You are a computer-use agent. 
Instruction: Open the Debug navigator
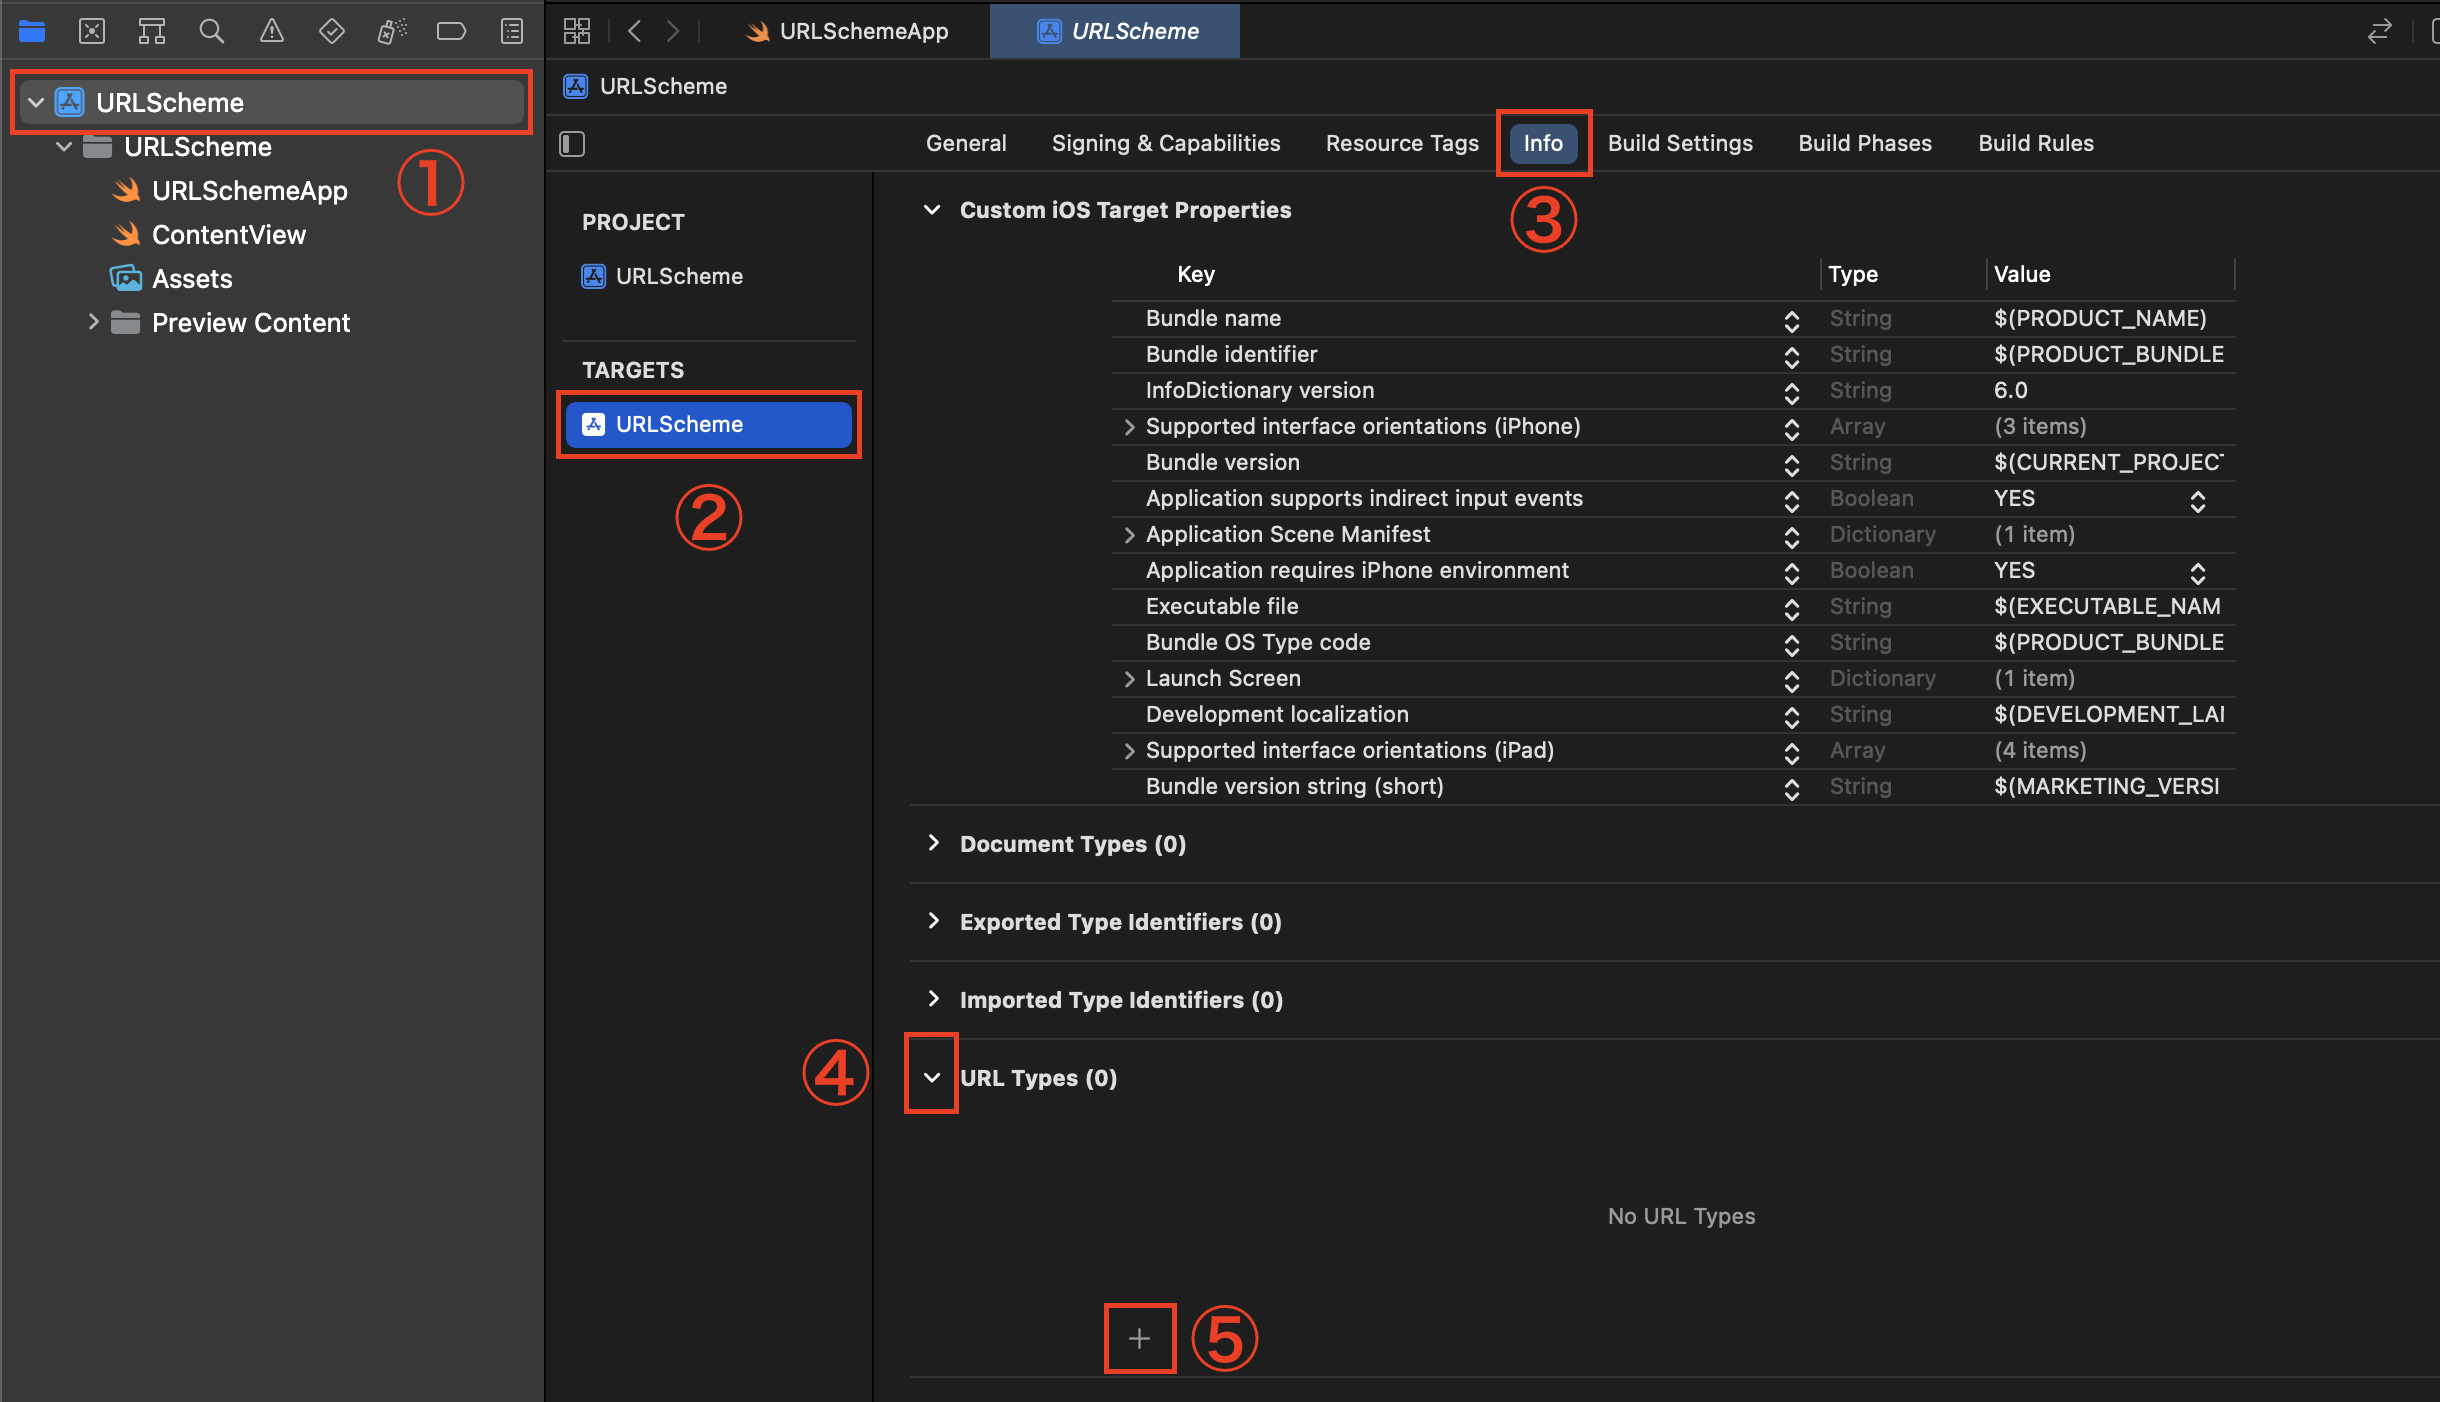click(391, 31)
